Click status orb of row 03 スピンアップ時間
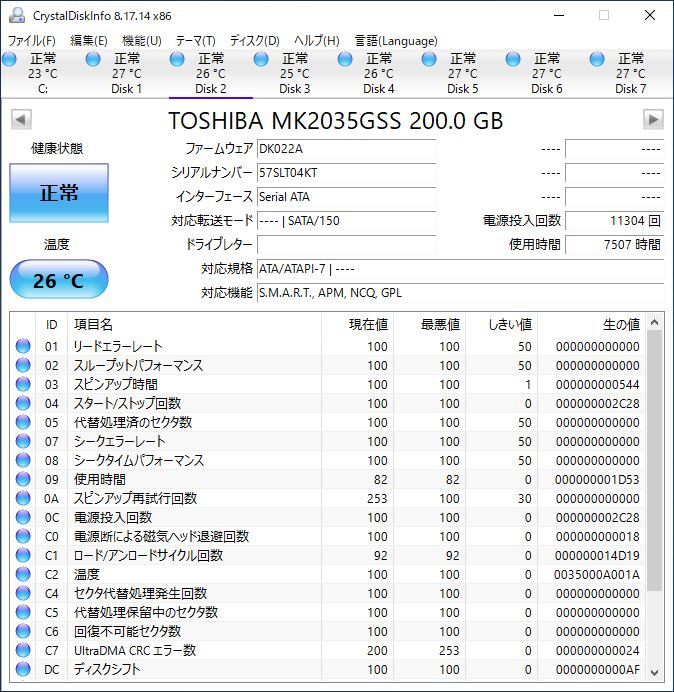The image size is (674, 692). (x=23, y=384)
